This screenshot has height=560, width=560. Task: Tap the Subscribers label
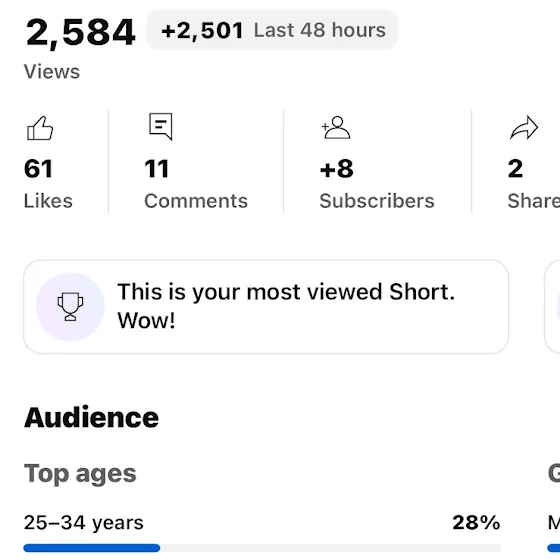click(377, 201)
